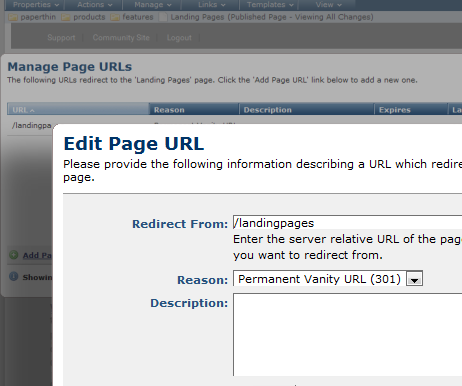The width and height of the screenshot is (462, 386).
Task: Sort the list by Description column
Action: click(x=306, y=110)
